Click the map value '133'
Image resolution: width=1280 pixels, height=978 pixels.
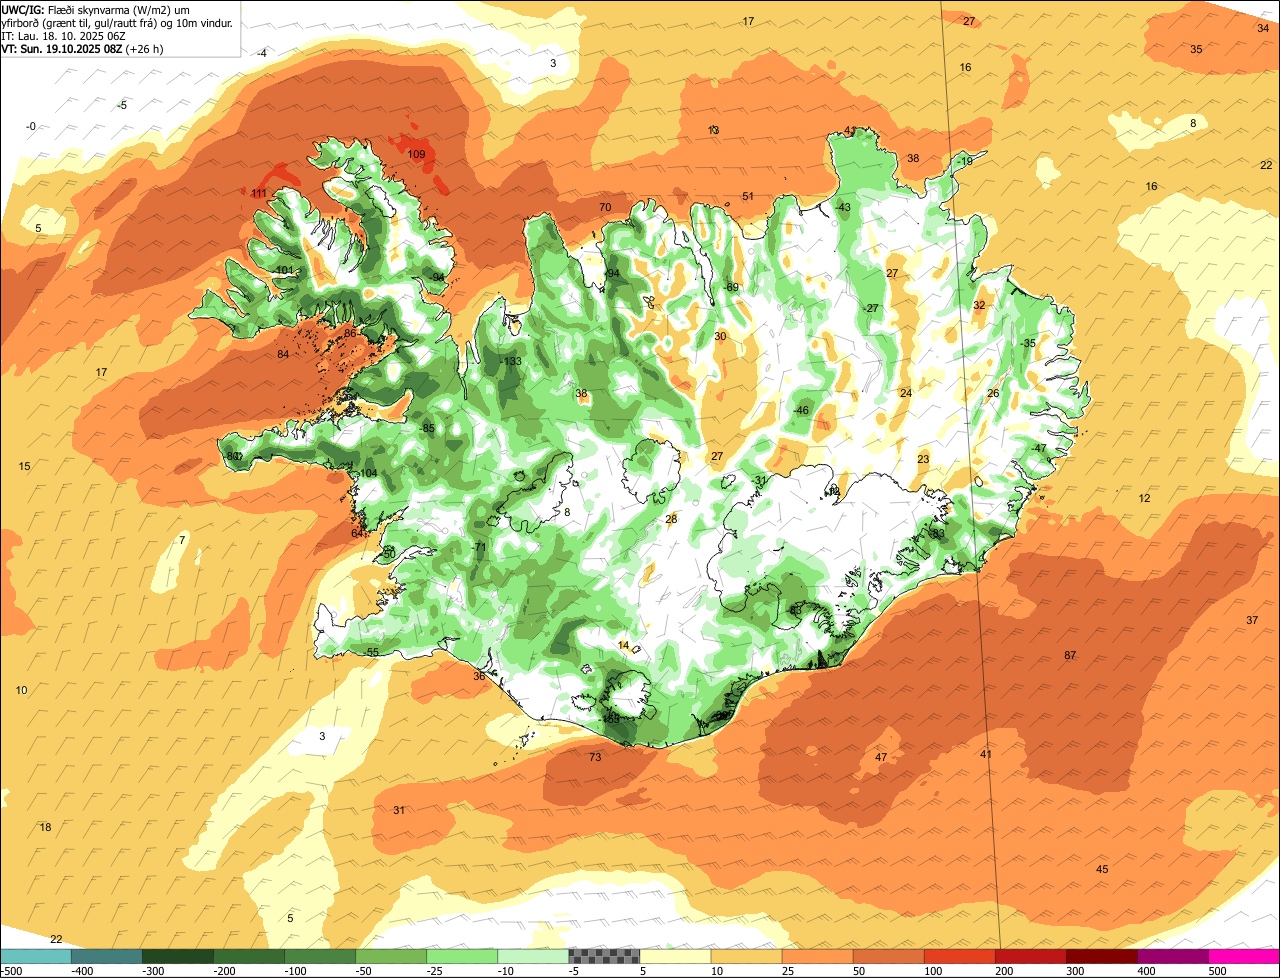click(x=513, y=362)
